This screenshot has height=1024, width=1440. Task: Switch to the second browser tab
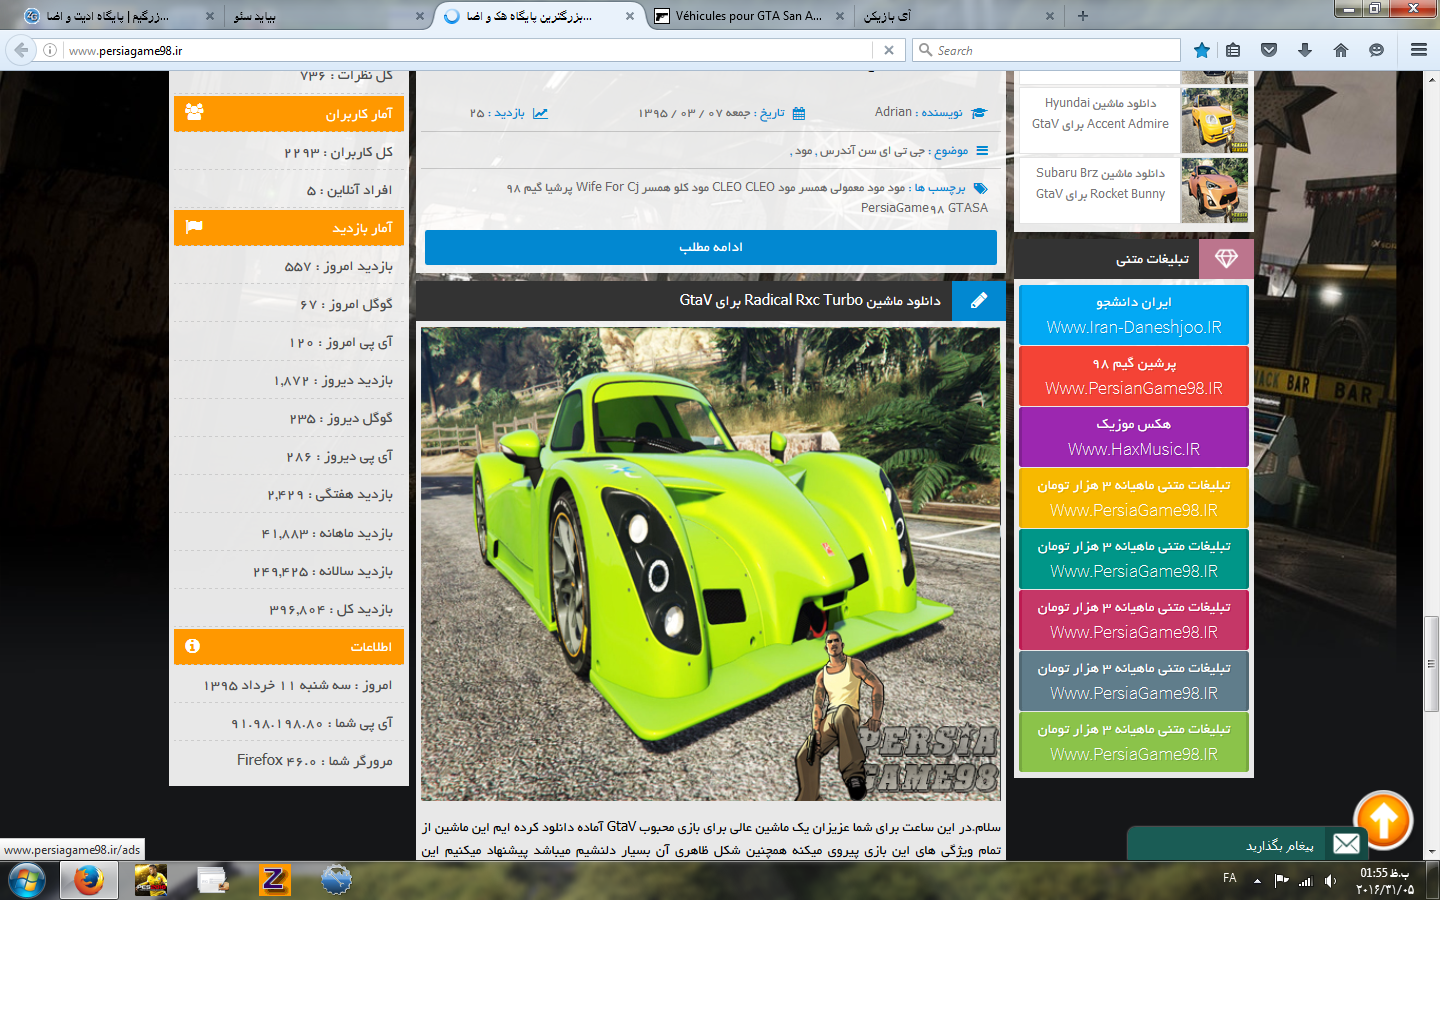pos(328,16)
